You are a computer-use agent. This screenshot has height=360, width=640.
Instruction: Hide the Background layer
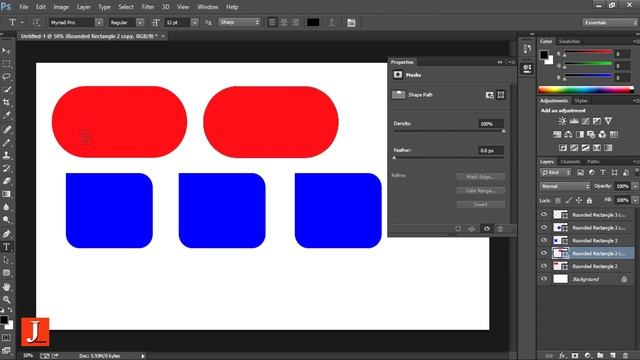click(544, 279)
